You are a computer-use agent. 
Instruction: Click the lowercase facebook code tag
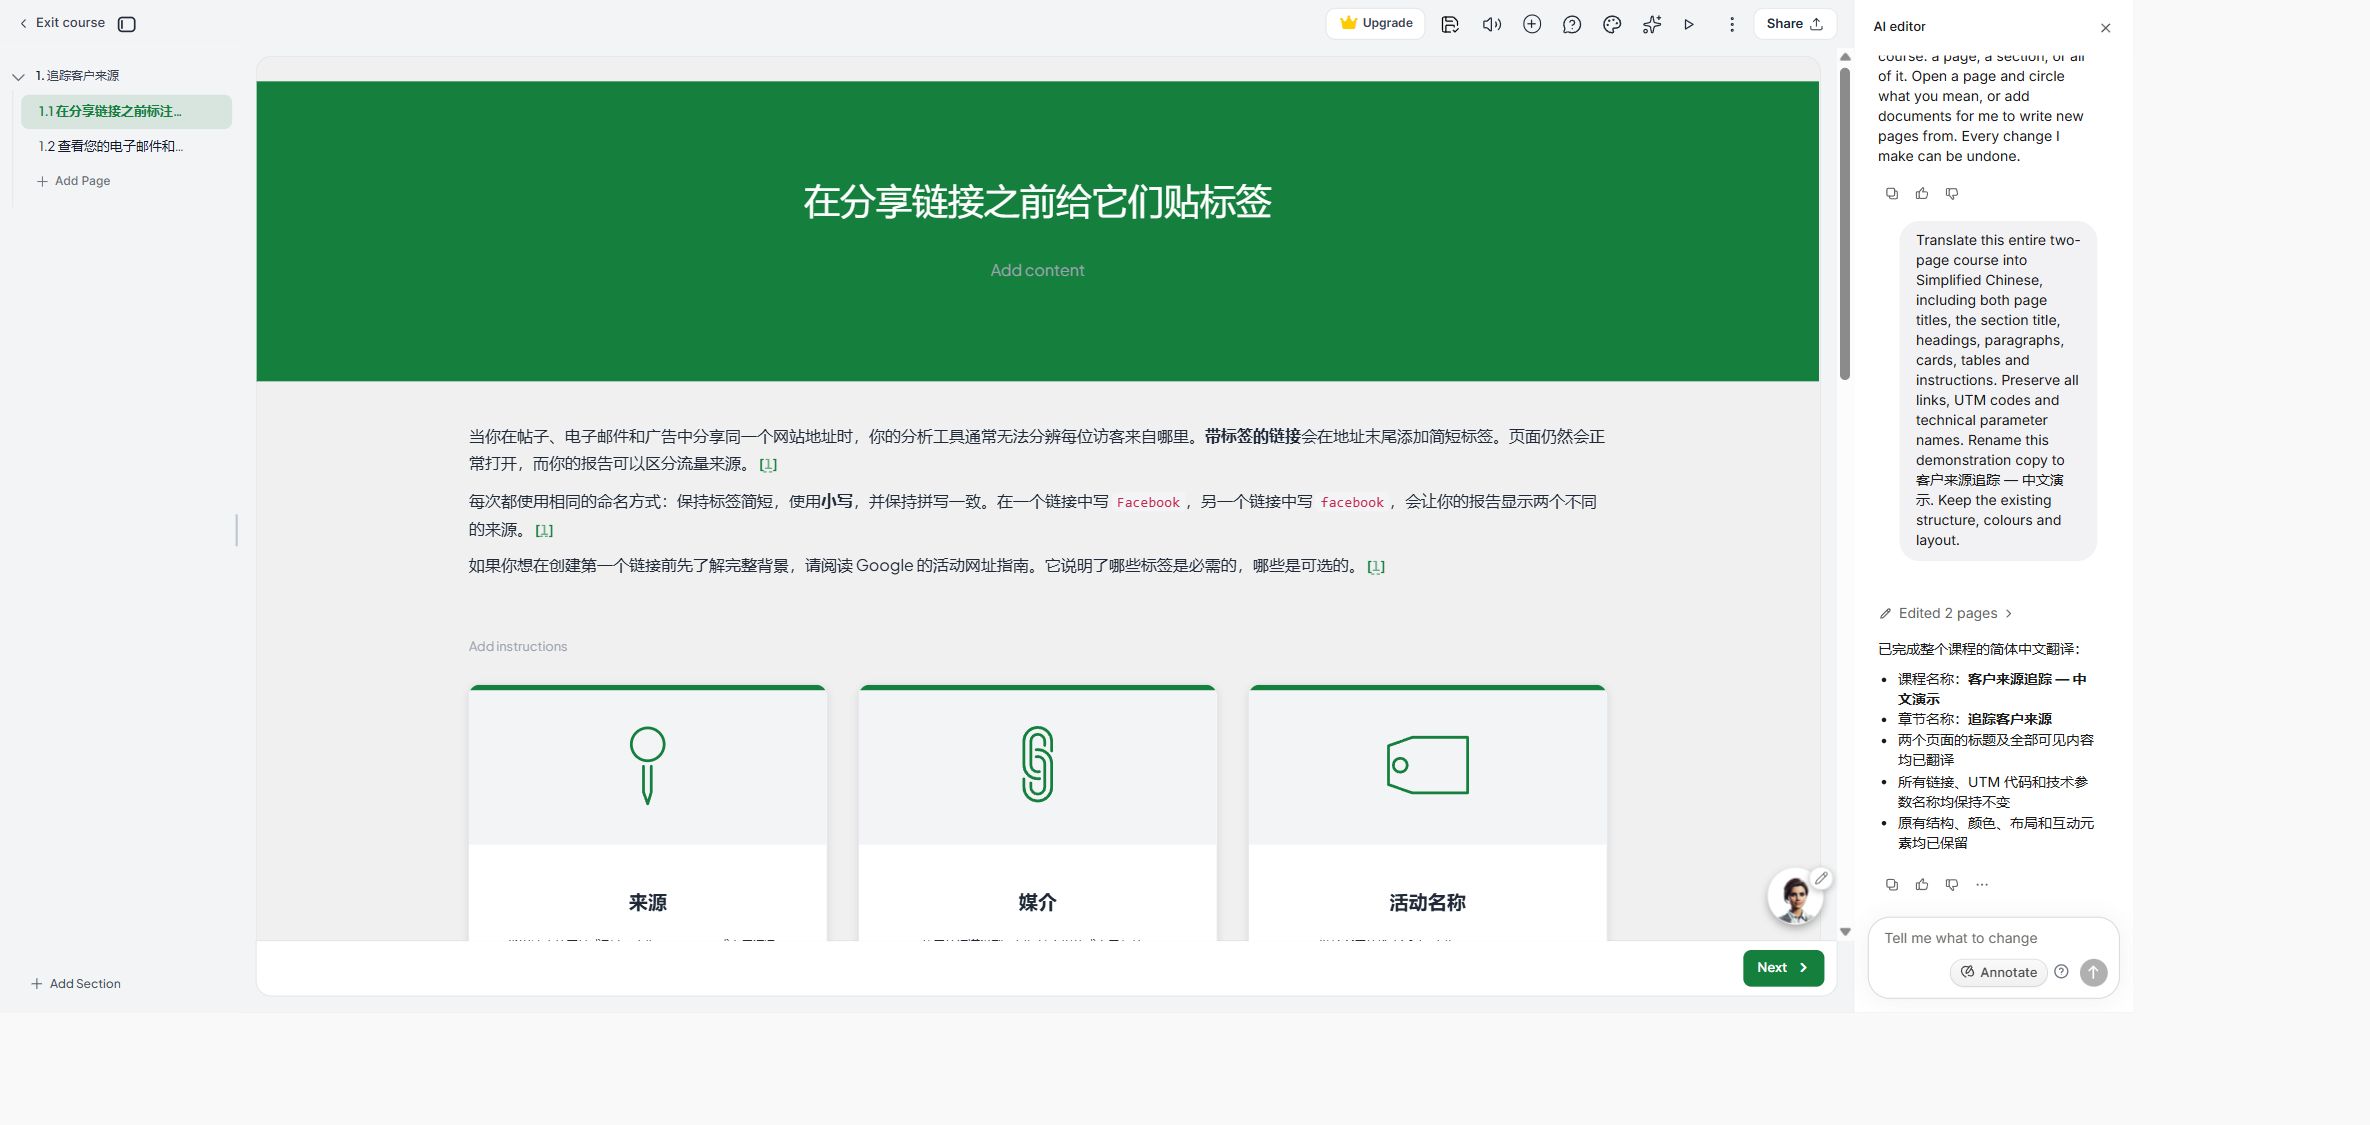[1352, 503]
